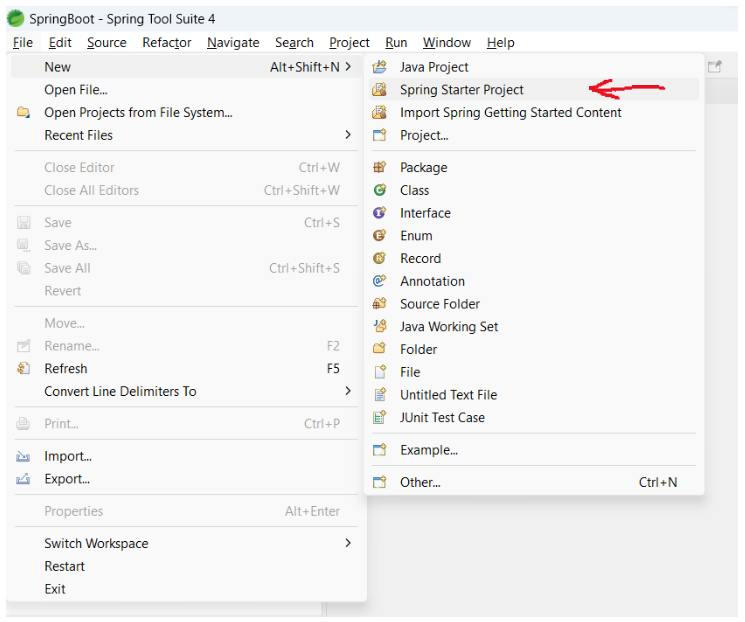Click the New label in File menu
The width and height of the screenshot is (745, 622).
(57, 67)
